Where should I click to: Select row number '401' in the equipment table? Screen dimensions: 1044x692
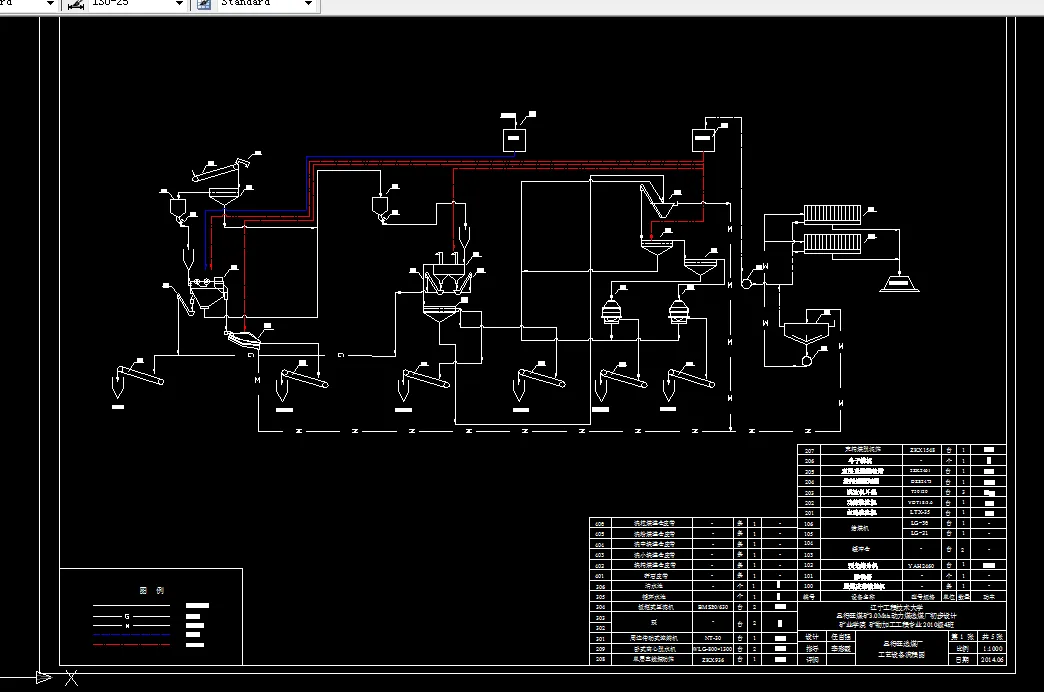(x=600, y=575)
